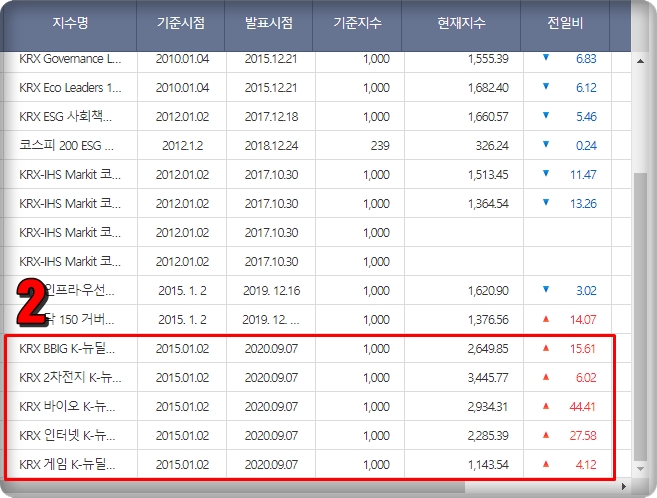The height and width of the screenshot is (498, 657).
Task: Click the current index value 1,376.56
Action: click(x=488, y=320)
